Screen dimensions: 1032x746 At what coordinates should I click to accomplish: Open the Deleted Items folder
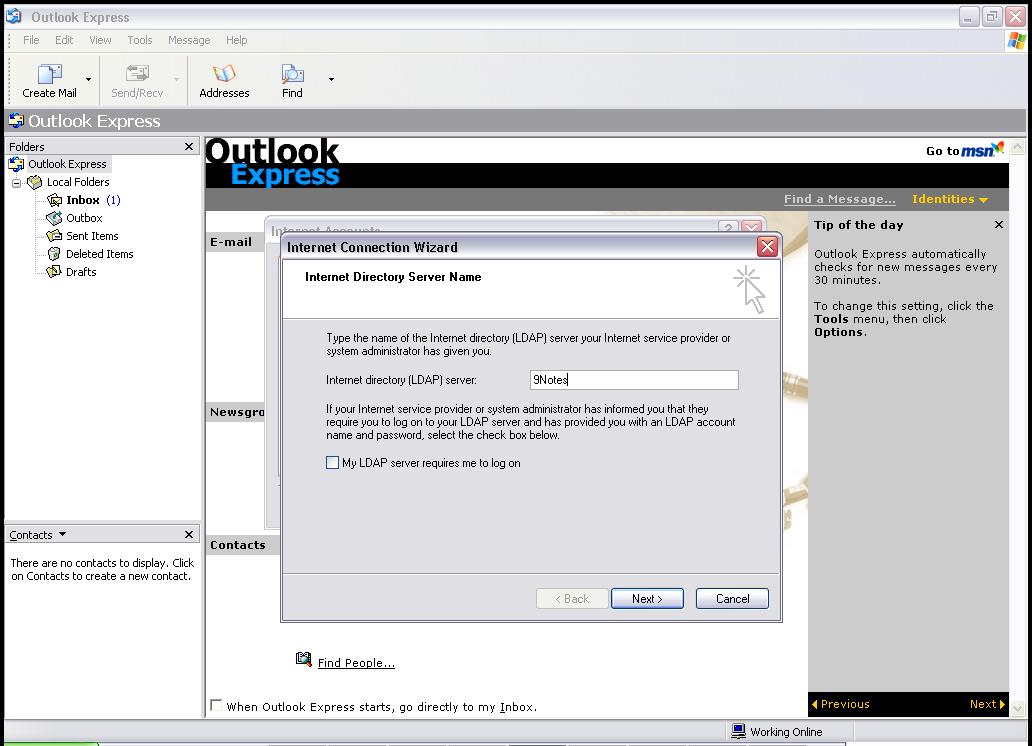click(99, 253)
